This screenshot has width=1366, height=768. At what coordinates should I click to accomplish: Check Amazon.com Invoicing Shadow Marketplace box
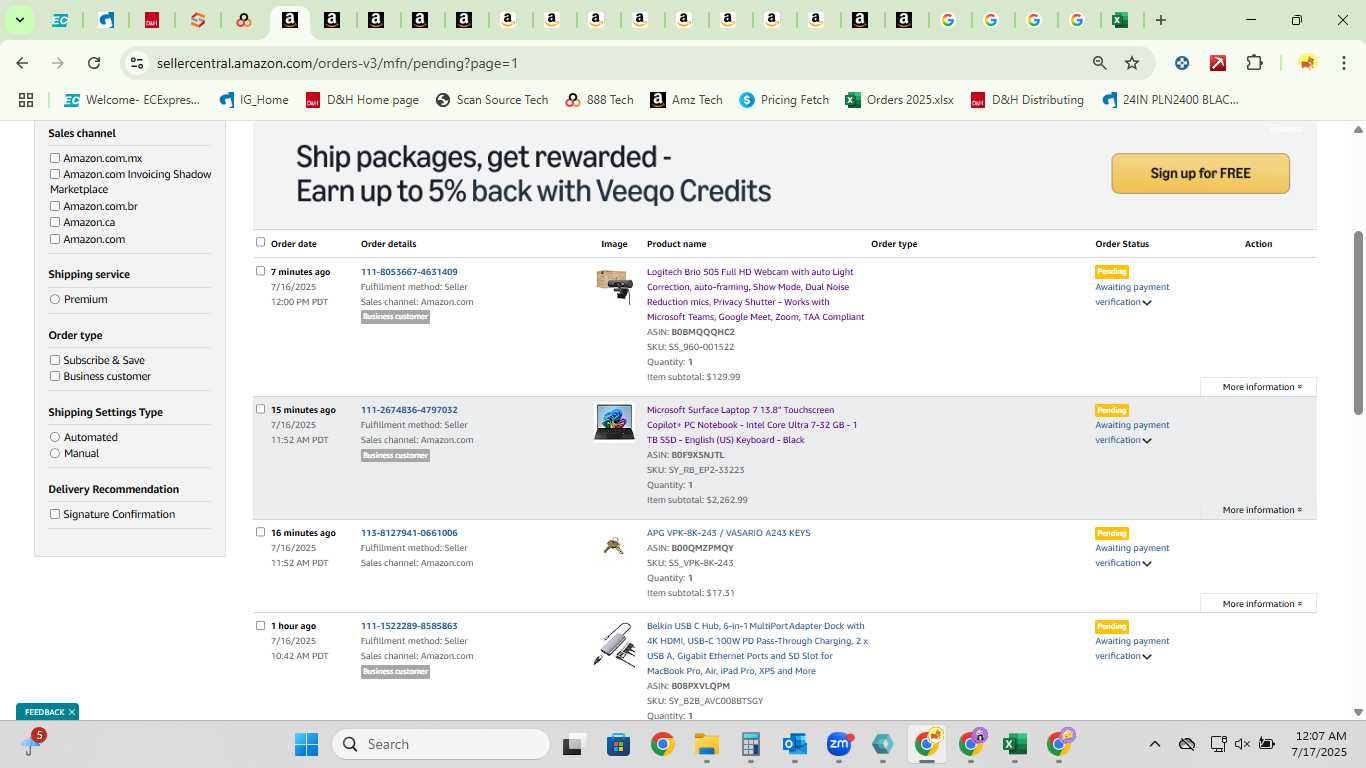[55, 174]
